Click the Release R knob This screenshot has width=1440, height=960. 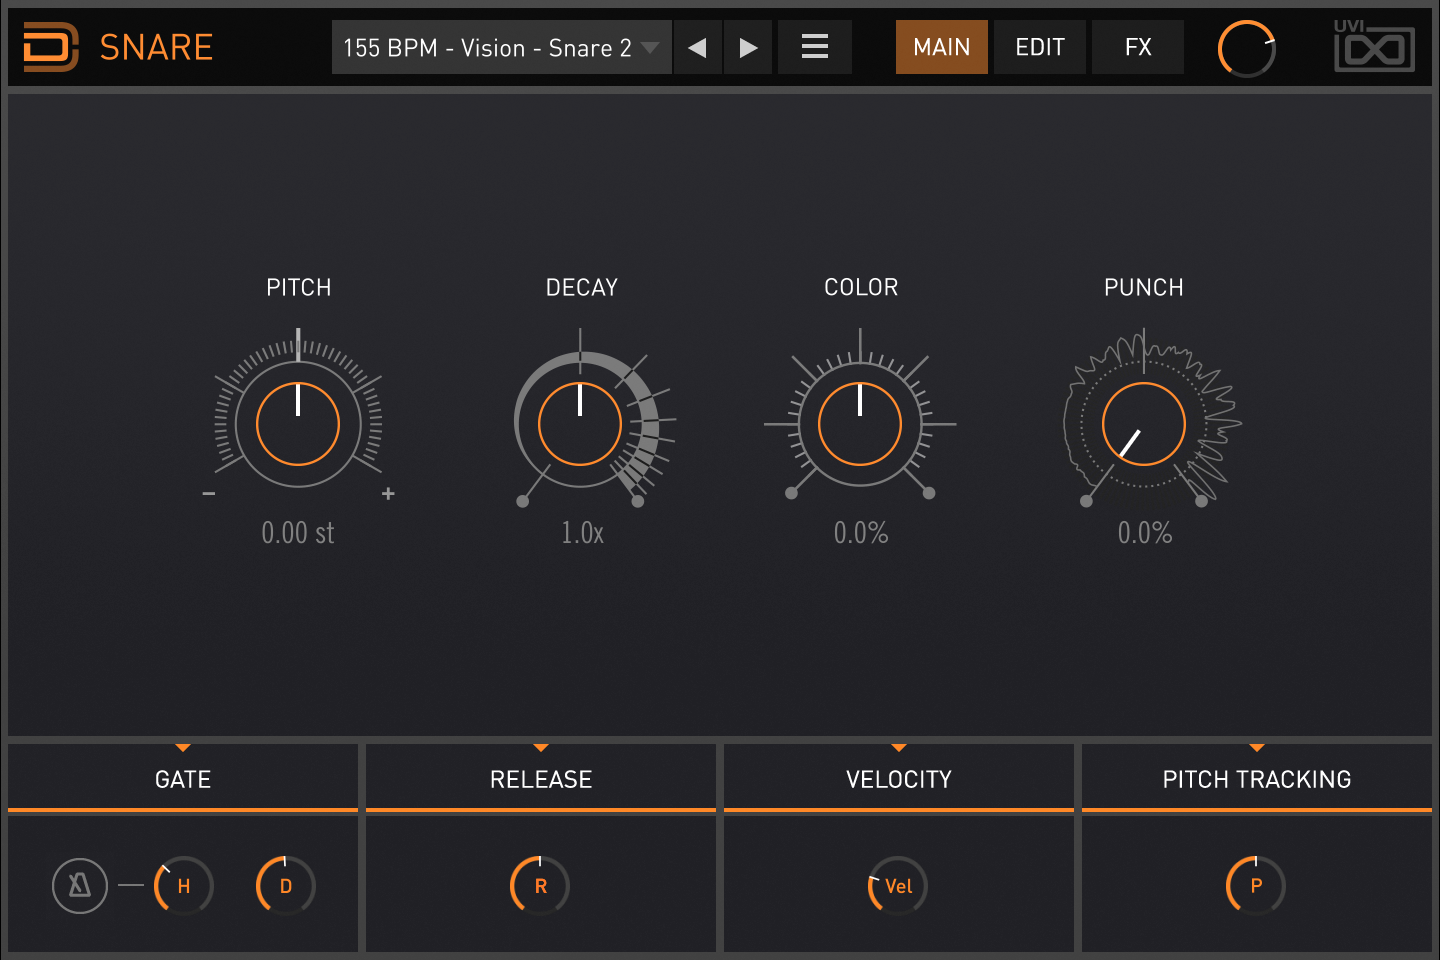540,885
